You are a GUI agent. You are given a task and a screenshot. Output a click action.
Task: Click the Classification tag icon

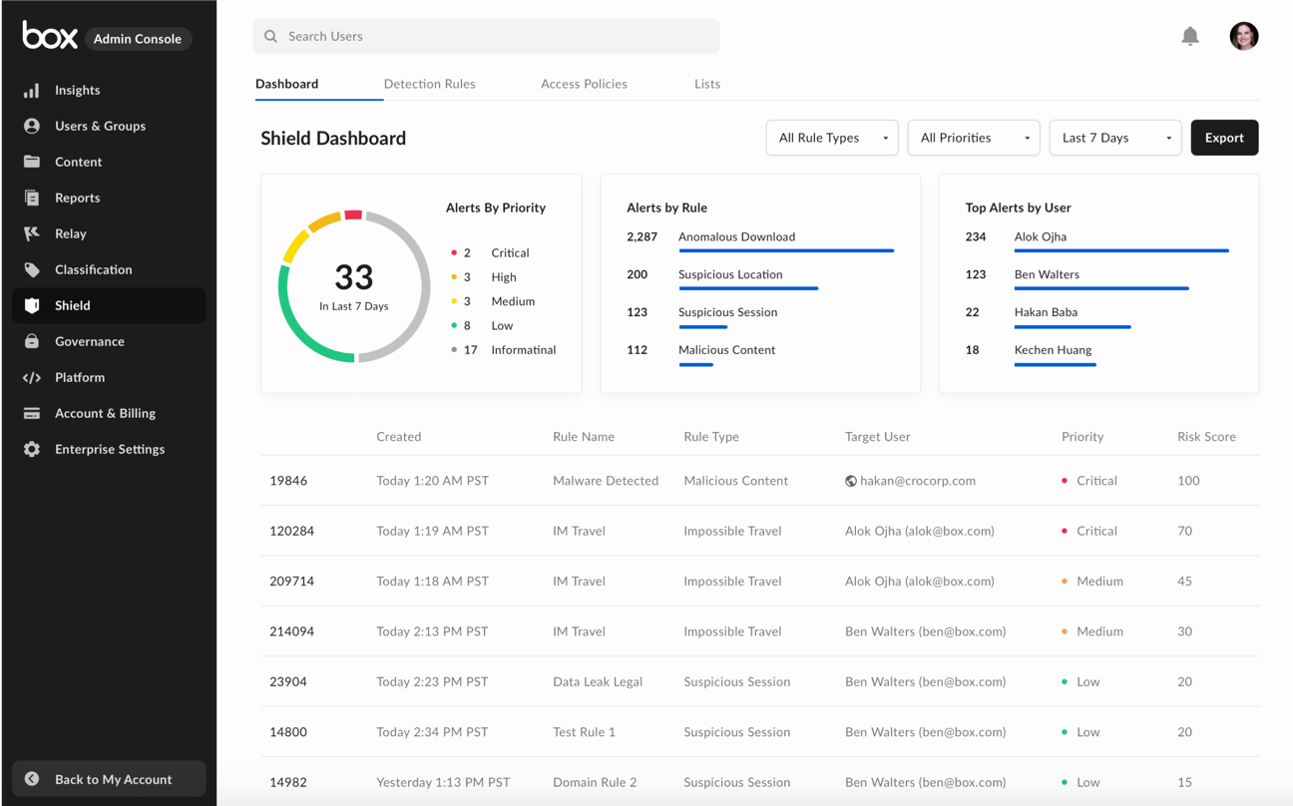(x=32, y=270)
